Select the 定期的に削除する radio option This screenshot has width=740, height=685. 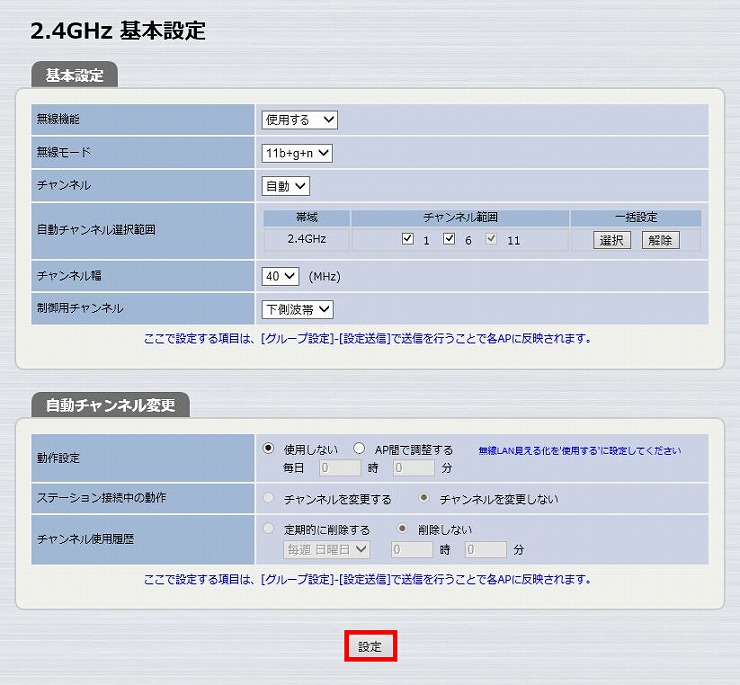[x=268, y=528]
